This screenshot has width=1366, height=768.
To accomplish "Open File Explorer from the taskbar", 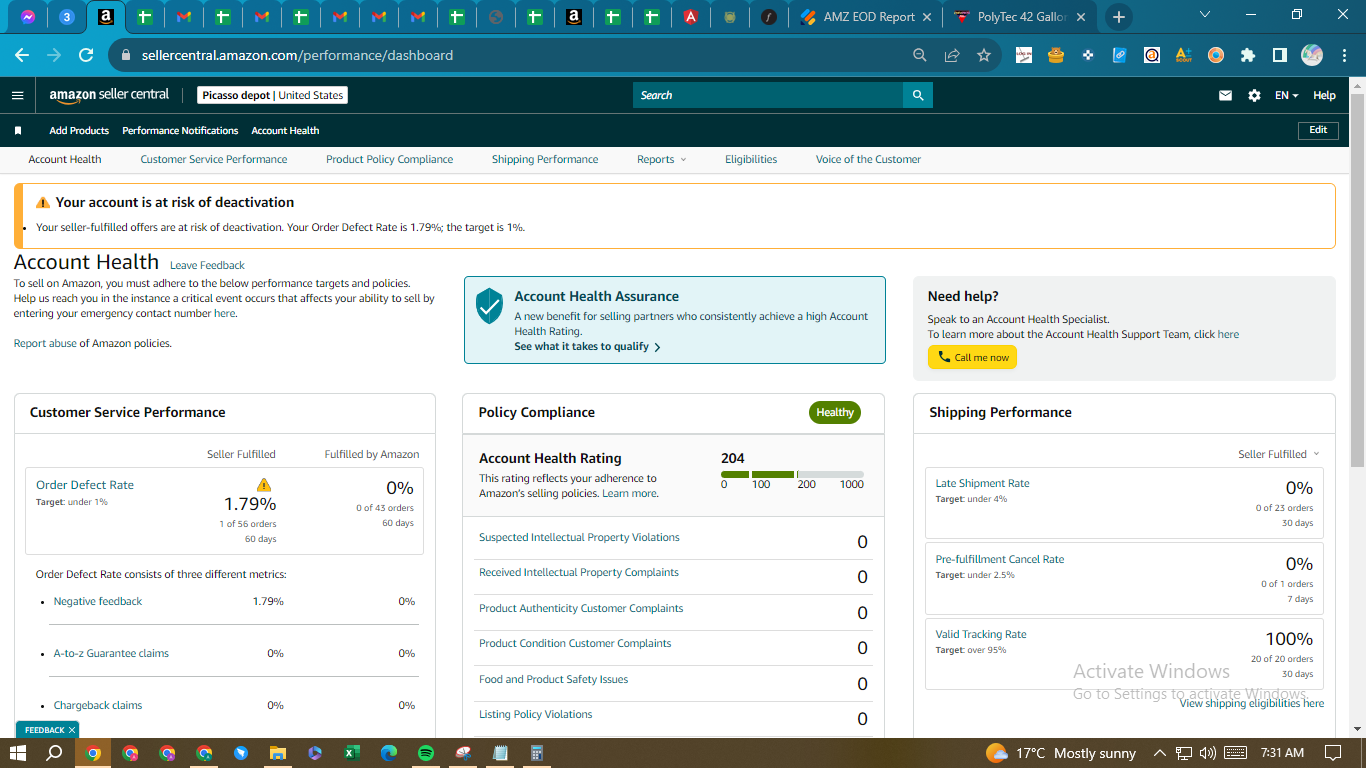I will tap(277, 753).
